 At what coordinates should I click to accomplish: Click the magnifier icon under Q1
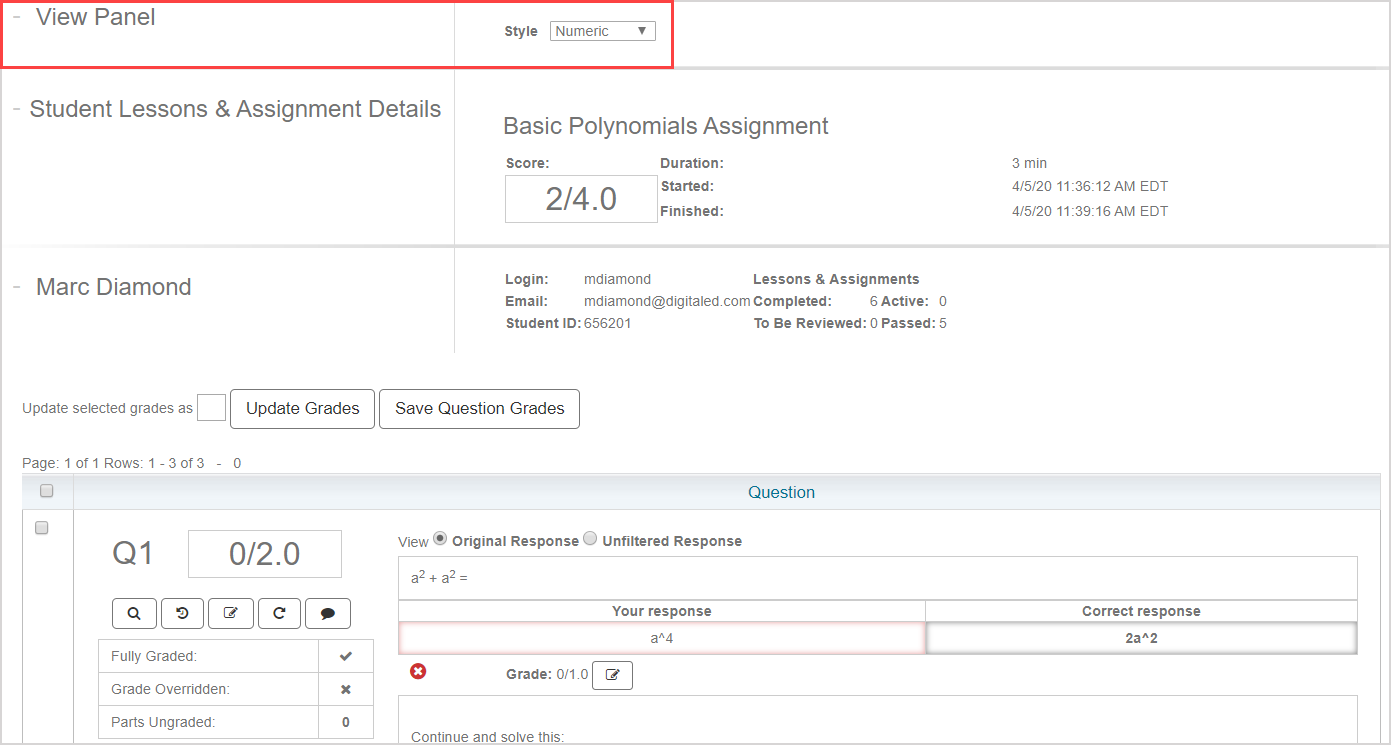pos(134,613)
